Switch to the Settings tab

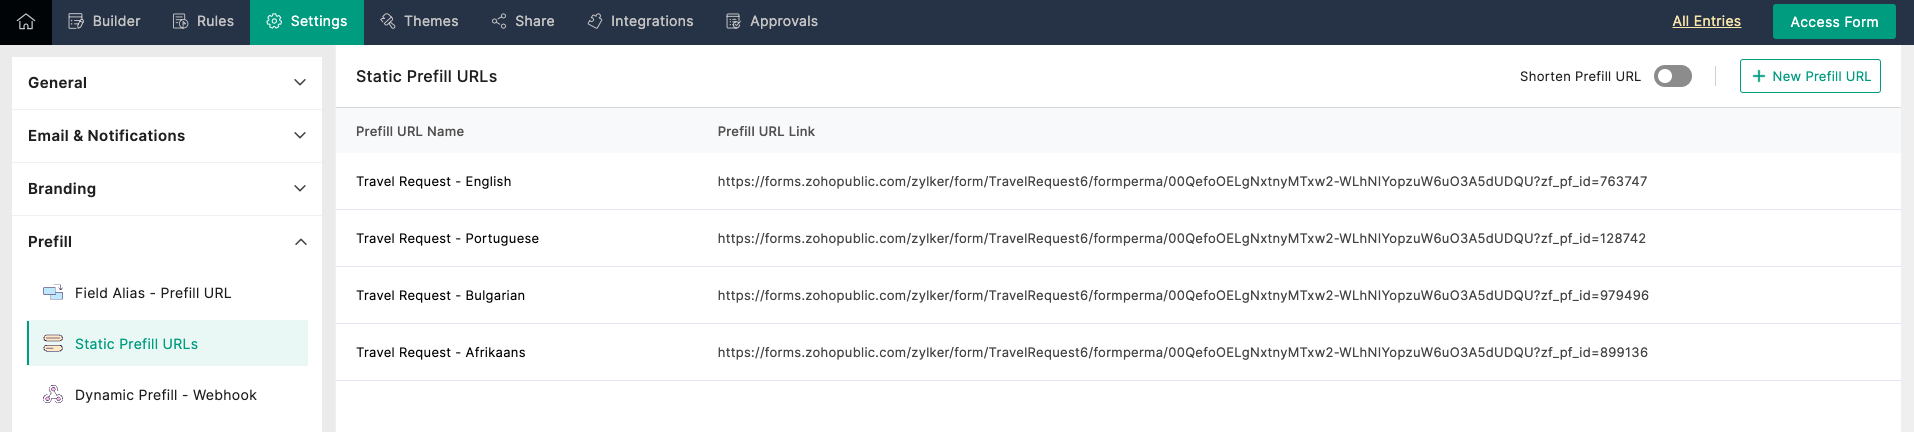[308, 21]
